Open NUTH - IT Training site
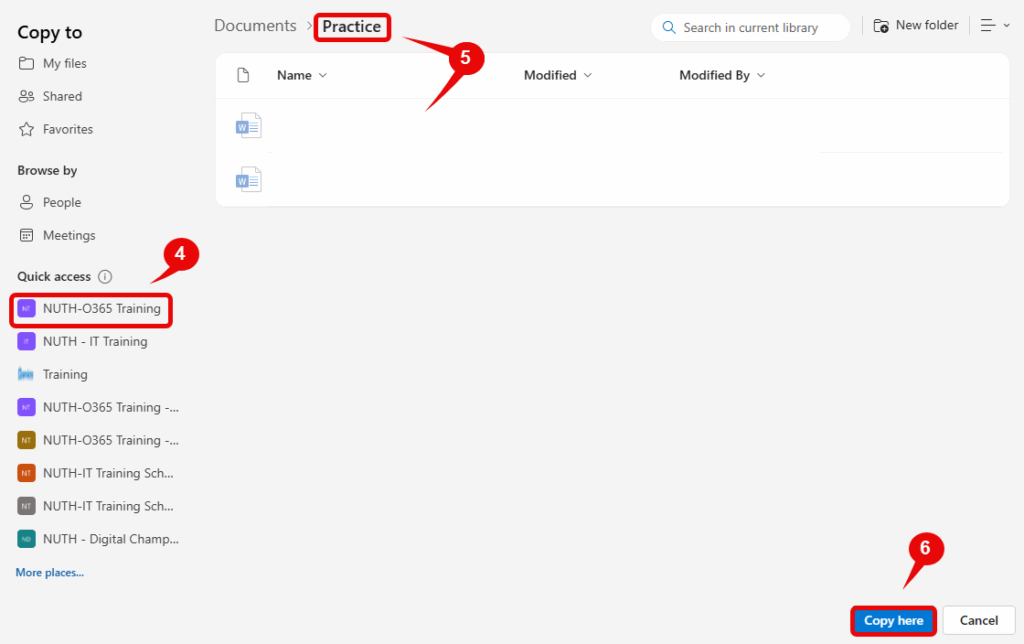This screenshot has width=1024, height=644. point(94,342)
